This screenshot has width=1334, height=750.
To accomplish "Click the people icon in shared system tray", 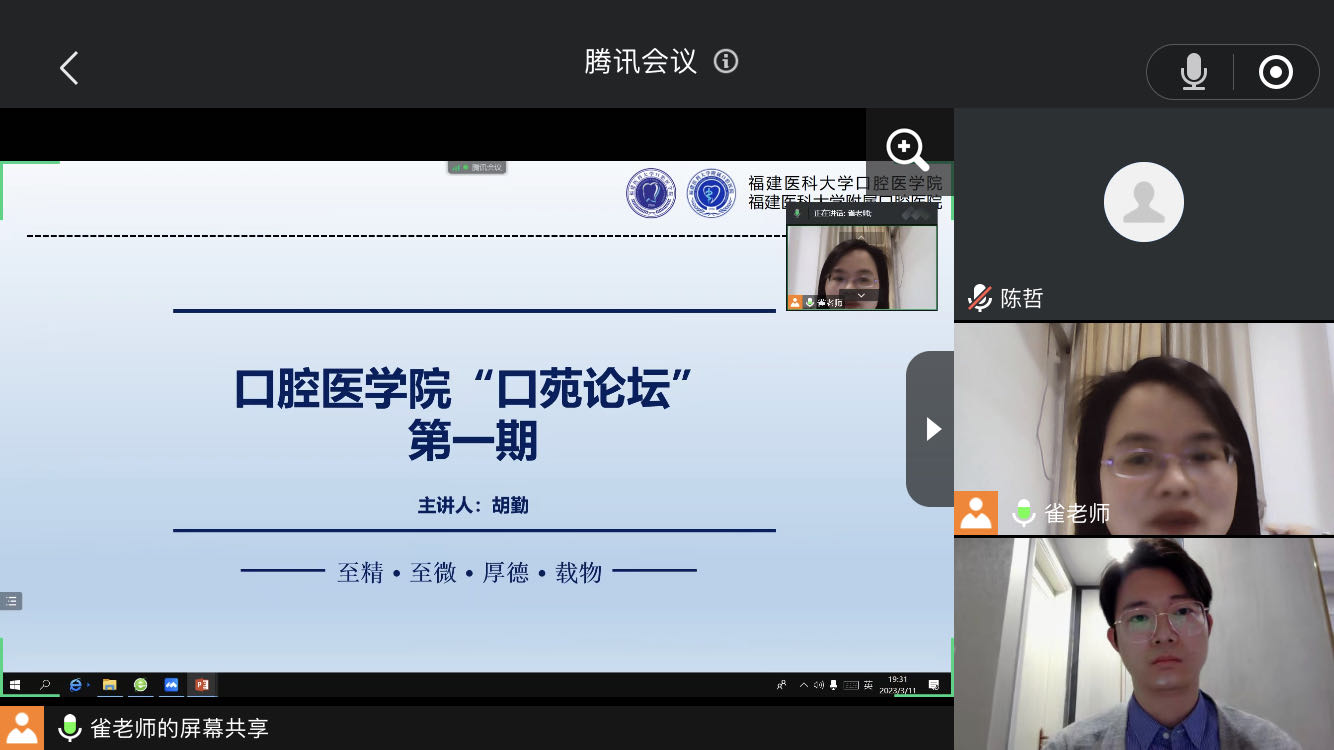I will [x=781, y=685].
